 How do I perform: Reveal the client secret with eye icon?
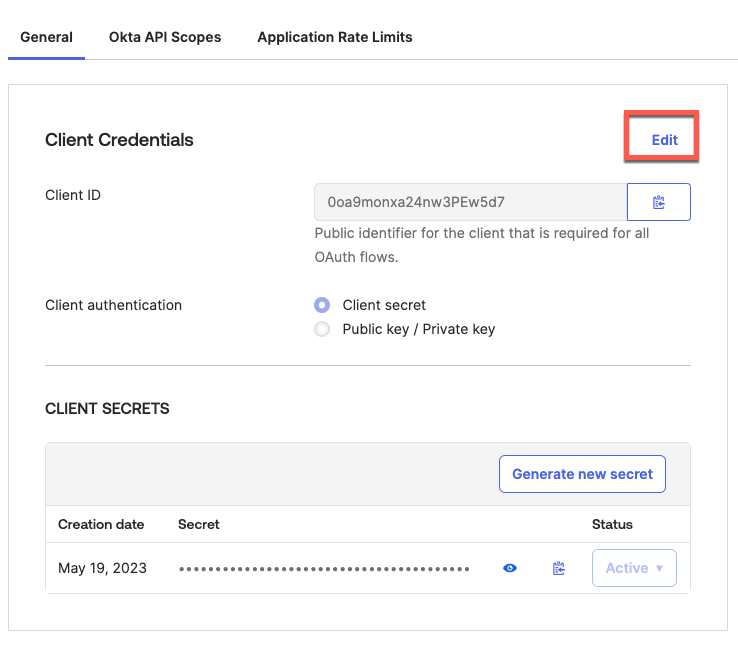(x=510, y=568)
